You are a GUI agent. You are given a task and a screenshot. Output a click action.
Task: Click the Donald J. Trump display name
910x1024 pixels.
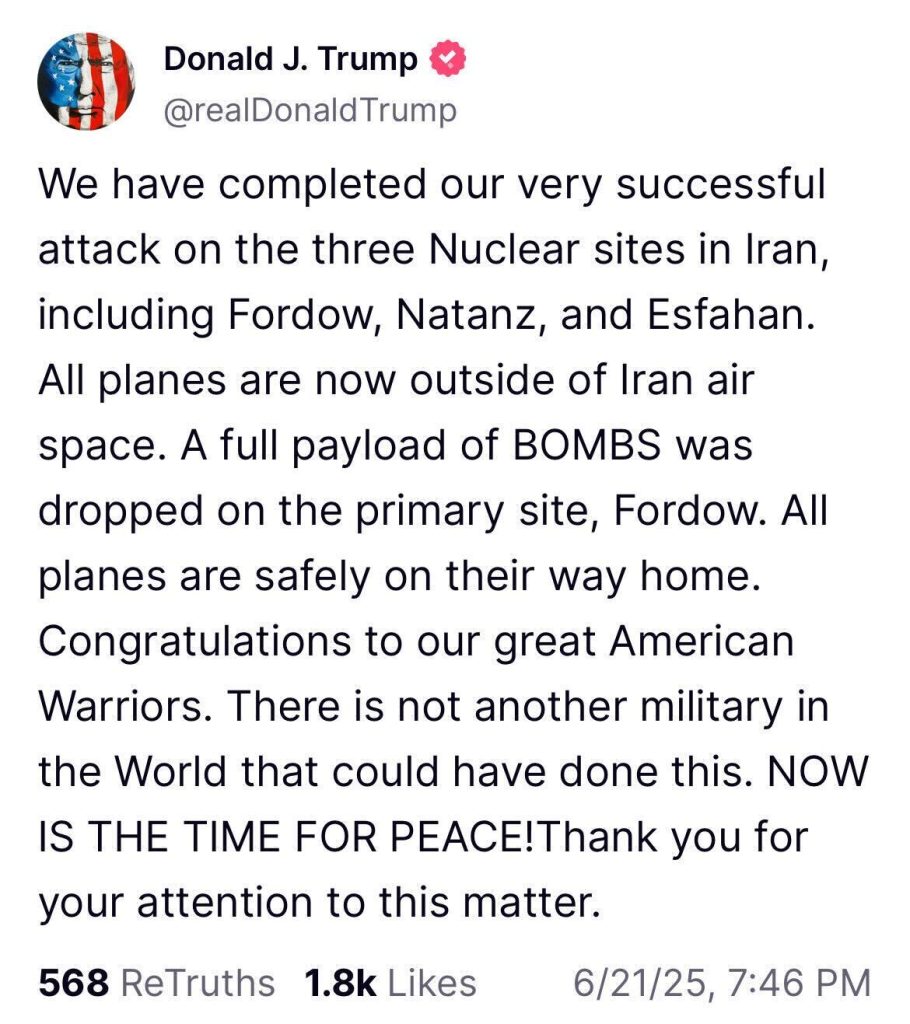[x=290, y=61]
